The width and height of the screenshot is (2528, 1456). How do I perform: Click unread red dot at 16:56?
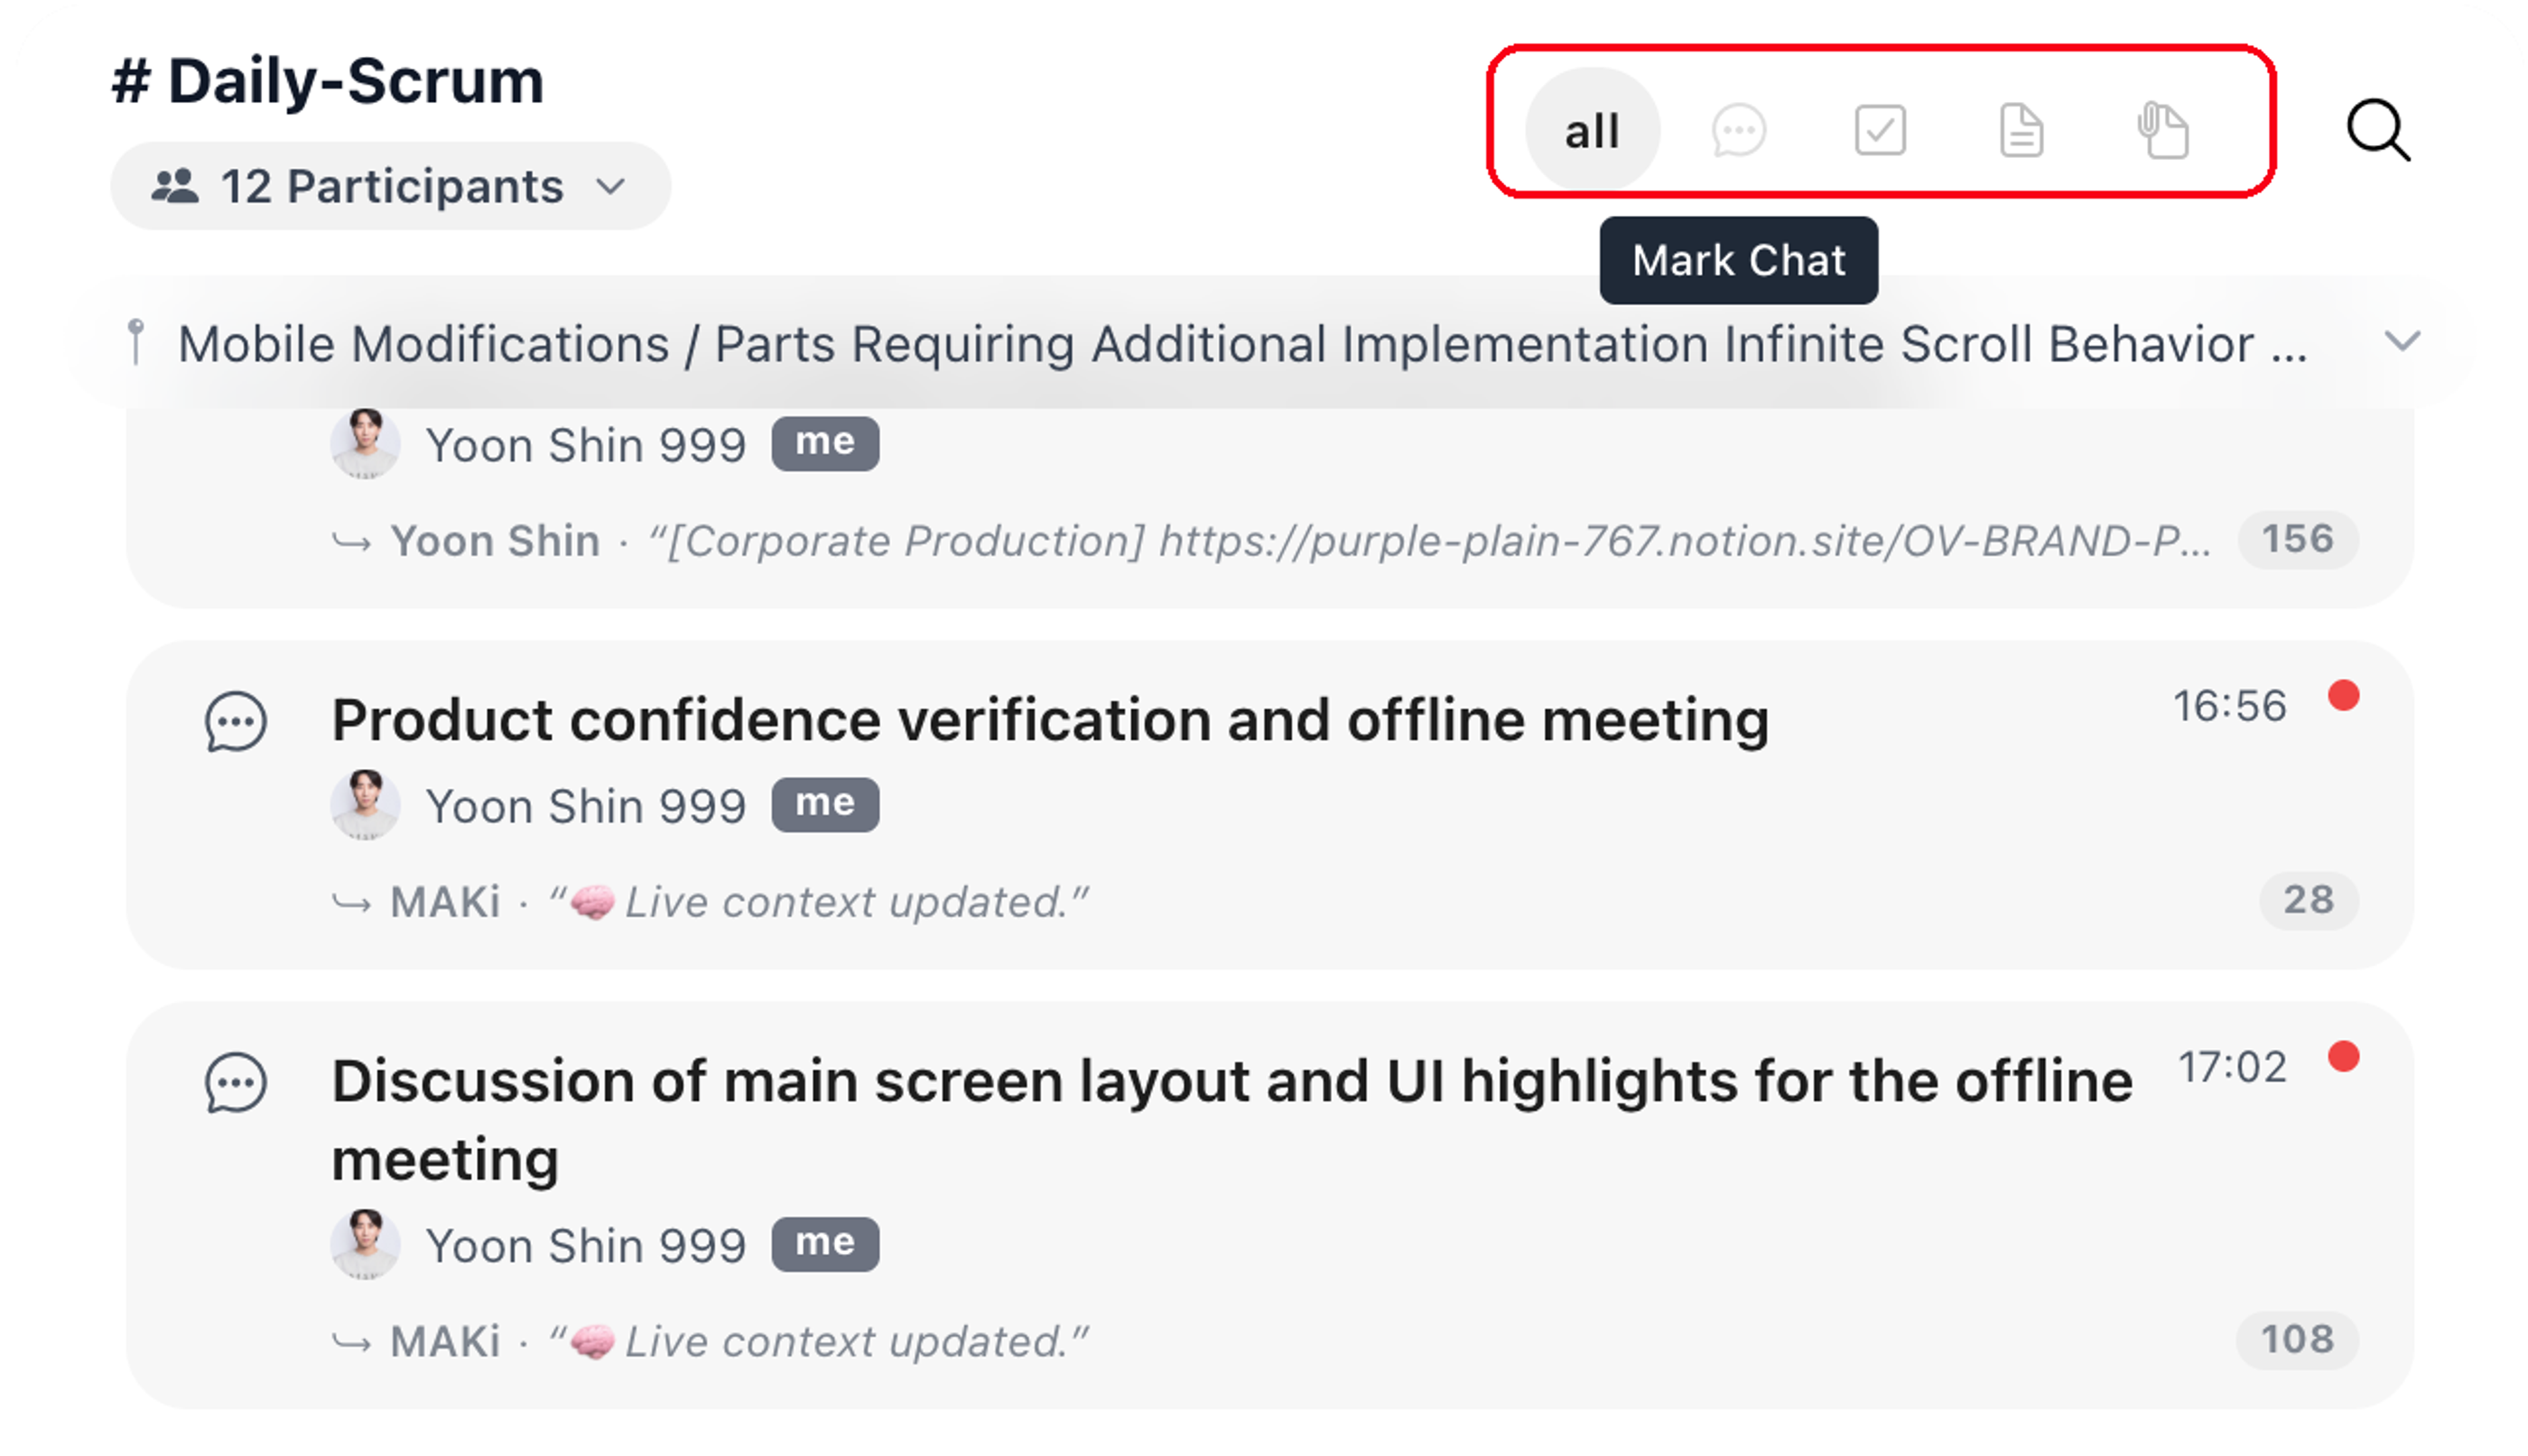2343,696
